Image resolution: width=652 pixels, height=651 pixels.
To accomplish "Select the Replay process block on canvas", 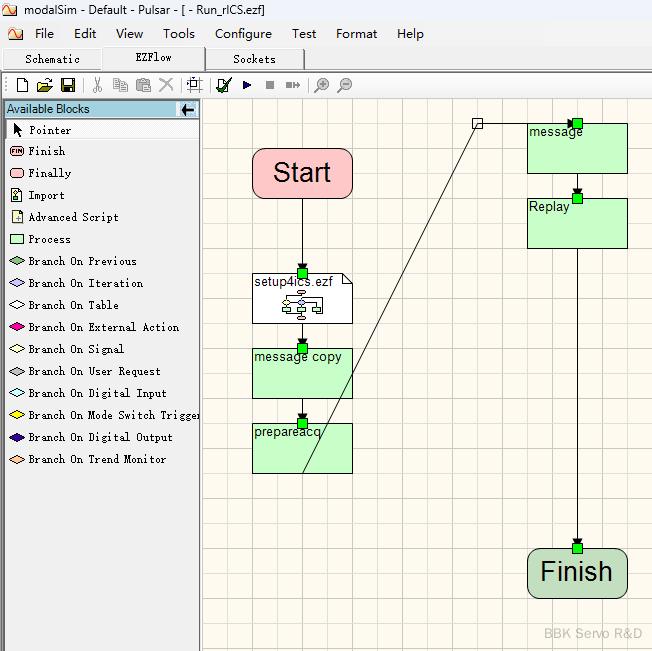I will point(577,224).
